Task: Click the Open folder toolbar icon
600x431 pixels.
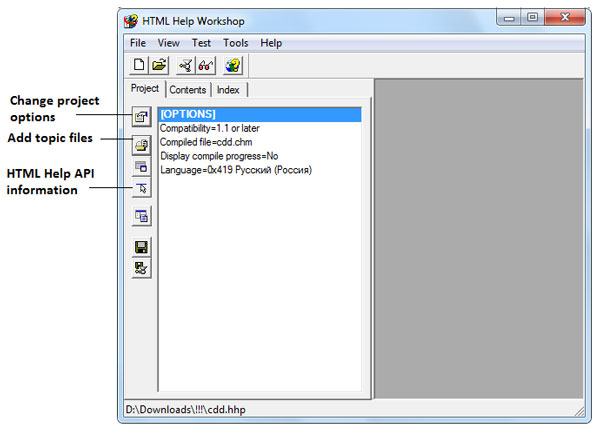Action: pos(159,66)
